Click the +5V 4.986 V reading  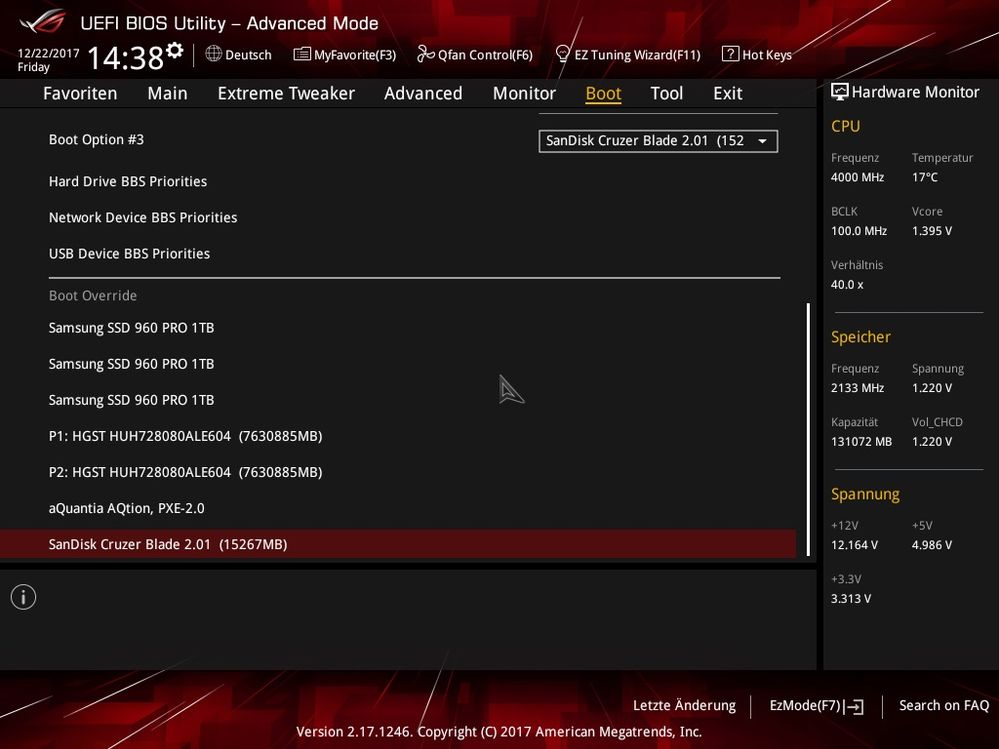coord(932,545)
